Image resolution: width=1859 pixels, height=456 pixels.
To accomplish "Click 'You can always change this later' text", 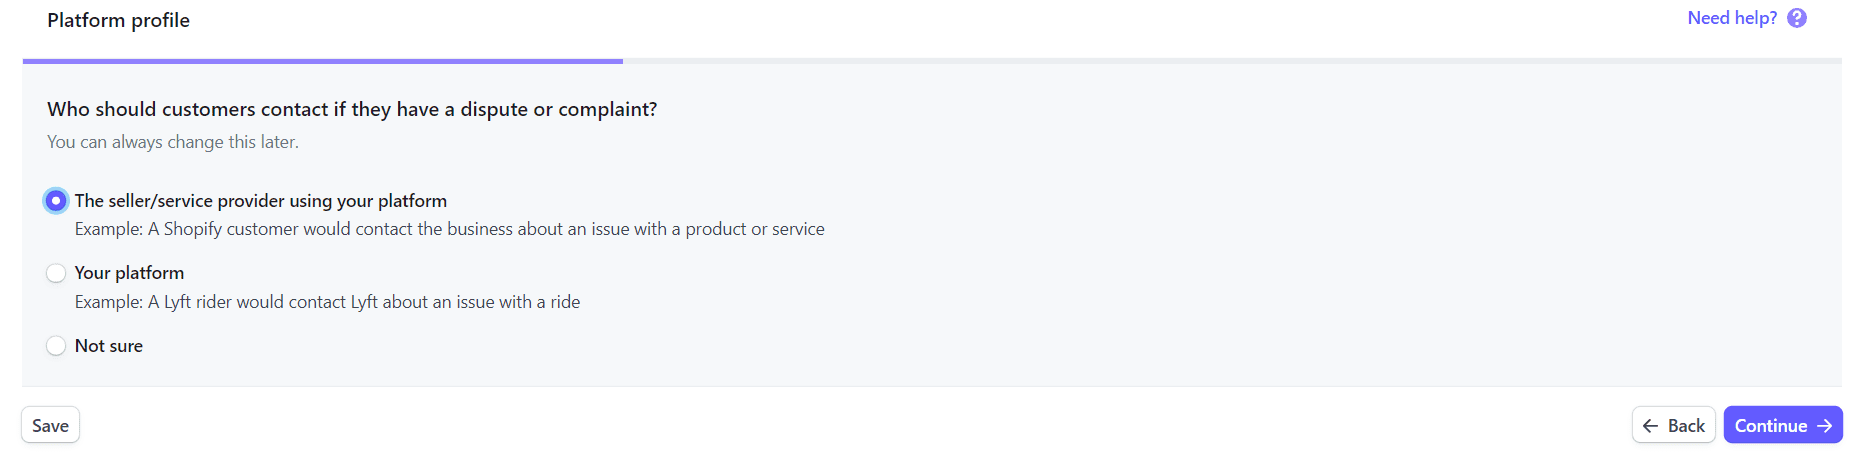I will pos(173,142).
